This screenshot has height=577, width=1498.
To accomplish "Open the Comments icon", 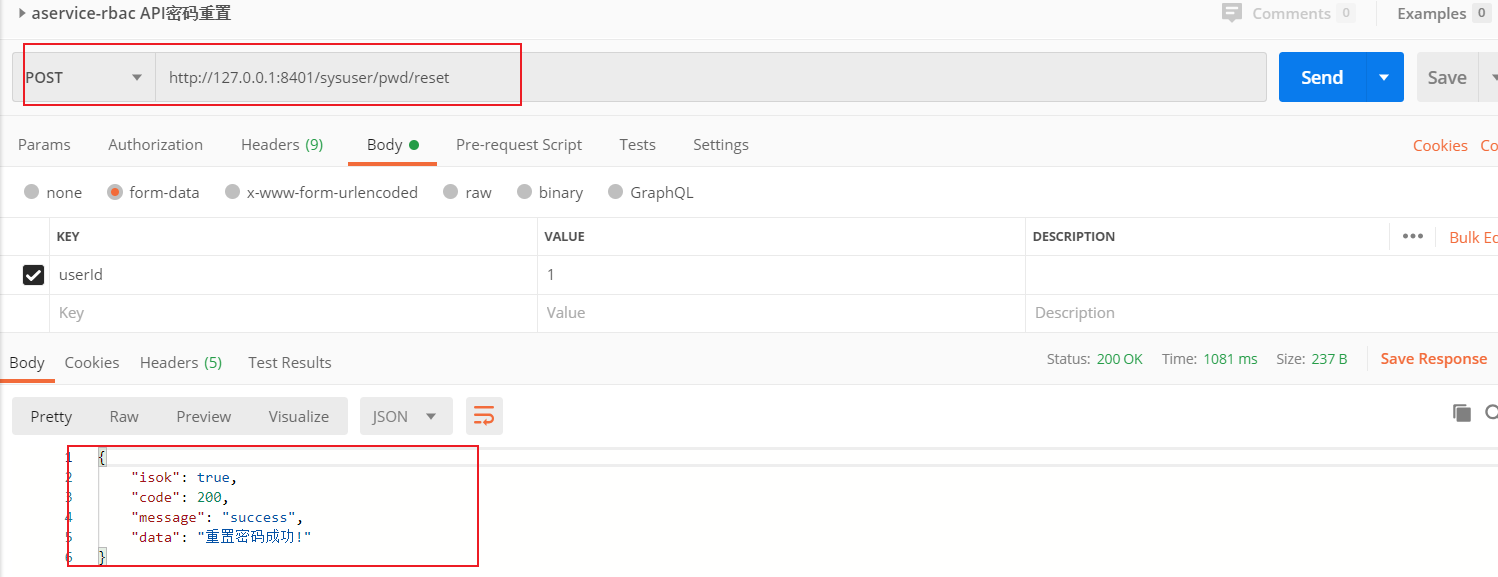I will (1232, 13).
